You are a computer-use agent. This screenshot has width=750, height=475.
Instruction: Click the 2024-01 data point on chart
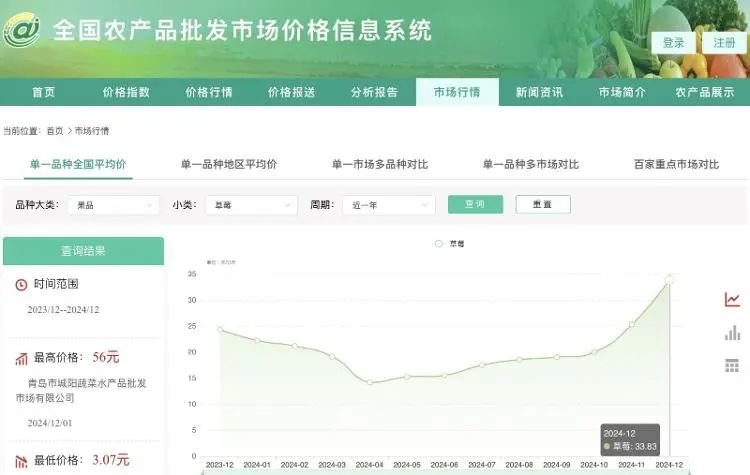[257, 341]
